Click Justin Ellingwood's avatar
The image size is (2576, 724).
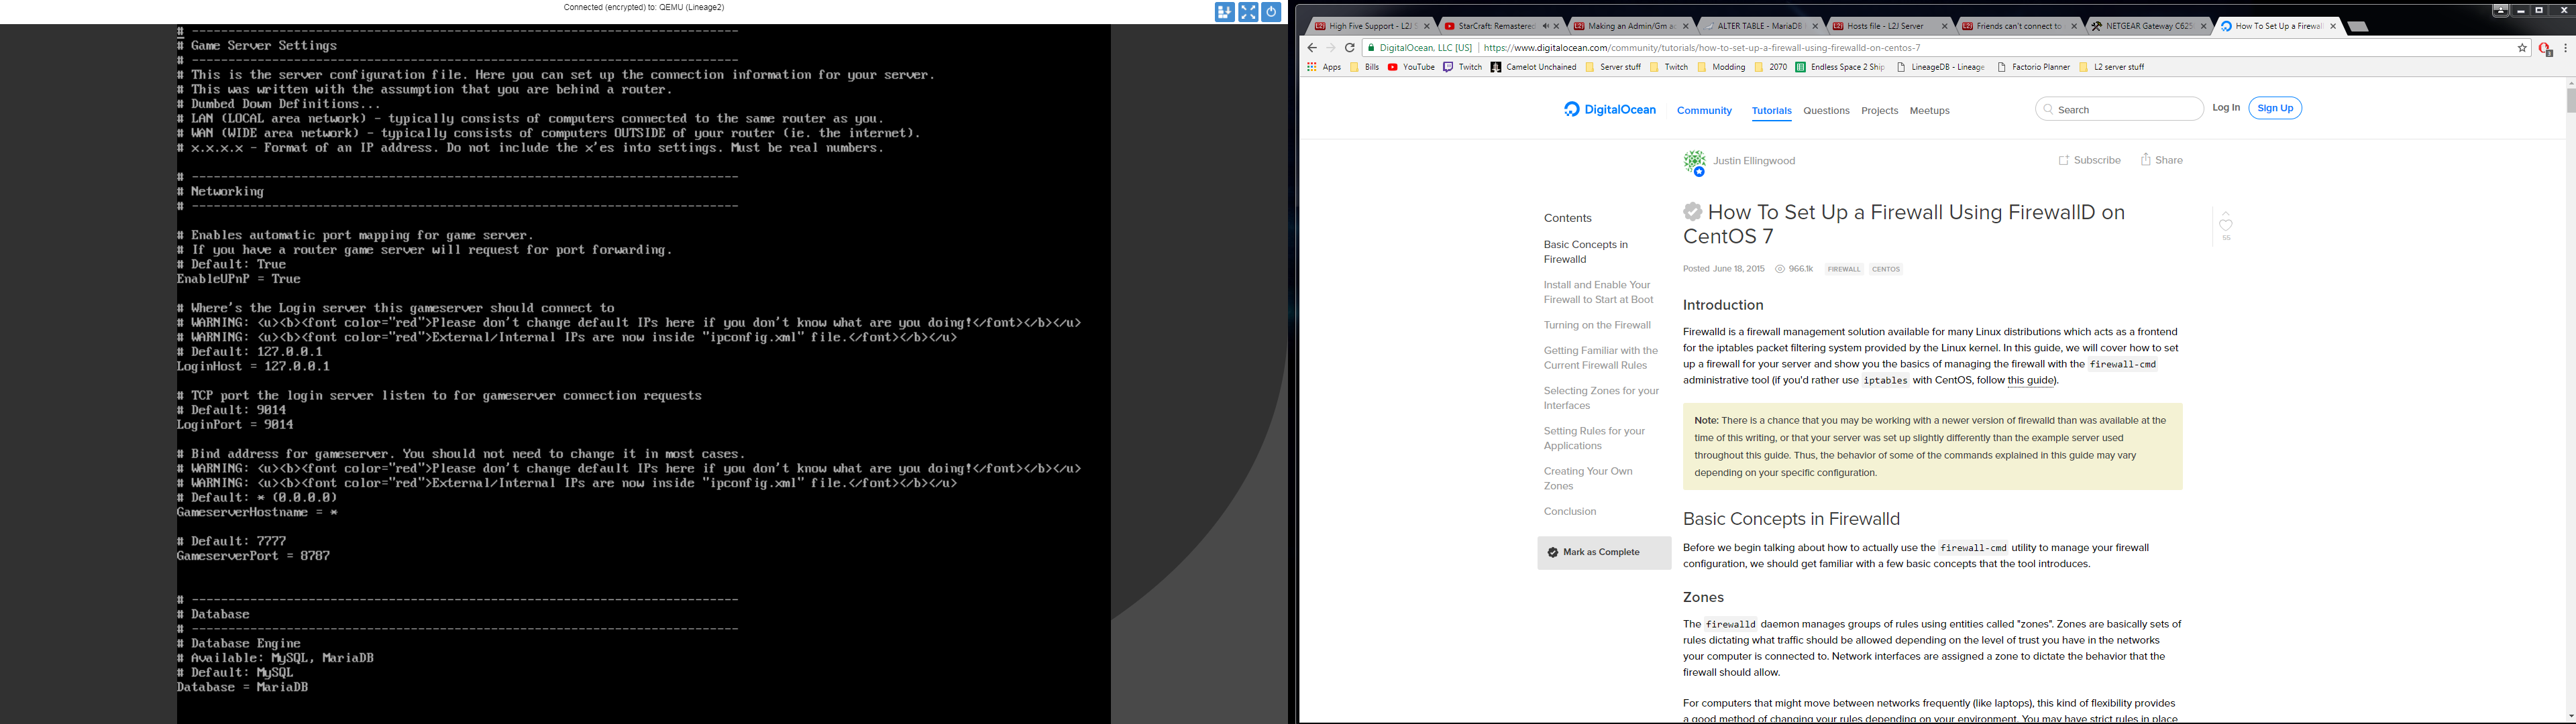point(1694,162)
